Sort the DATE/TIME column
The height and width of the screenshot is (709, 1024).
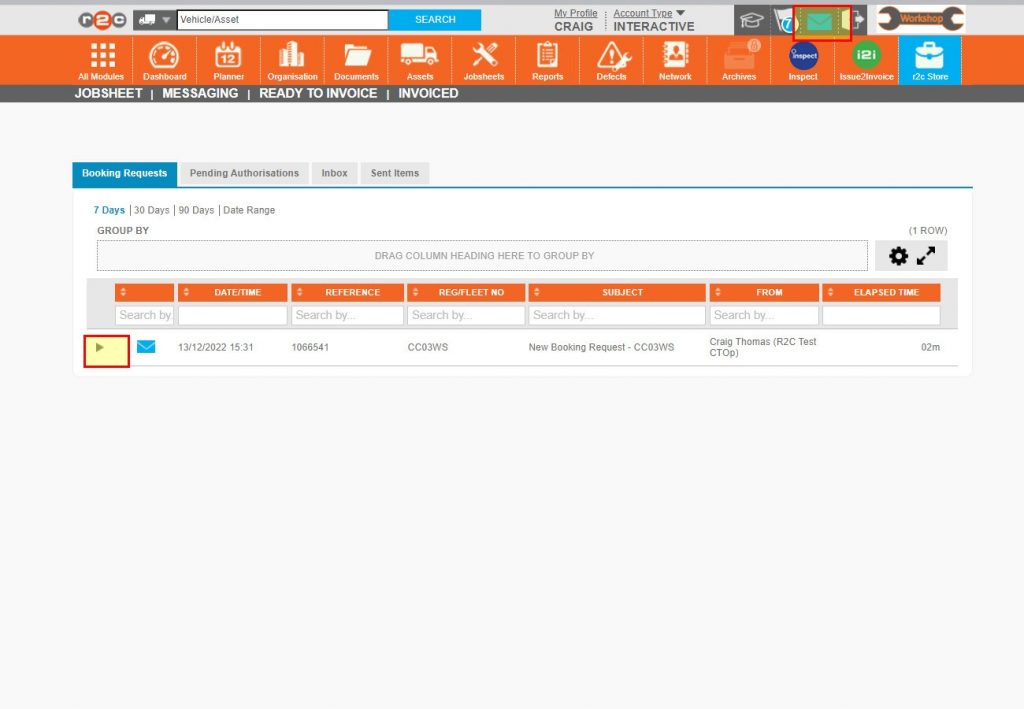pos(186,292)
